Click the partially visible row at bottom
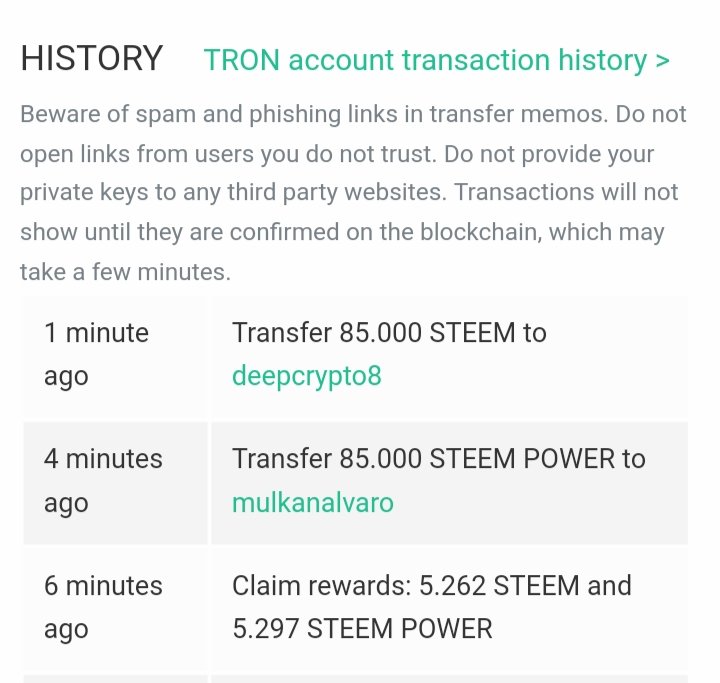The image size is (720, 683). [x=355, y=678]
